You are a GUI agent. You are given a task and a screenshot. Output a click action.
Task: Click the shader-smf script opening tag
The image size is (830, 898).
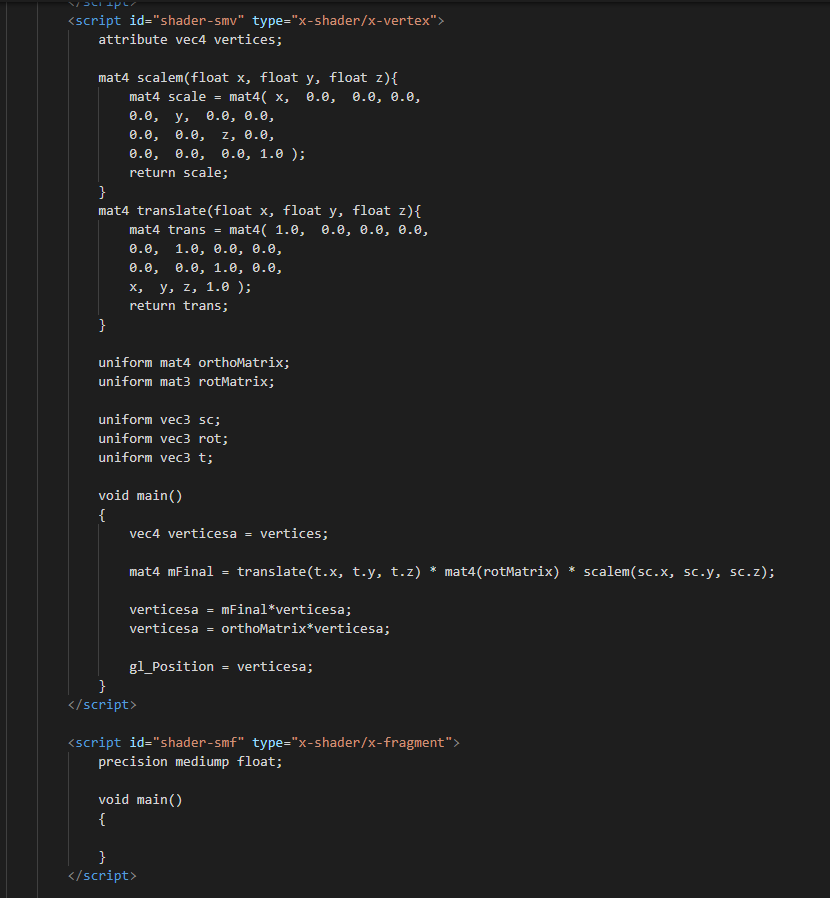pos(263,743)
